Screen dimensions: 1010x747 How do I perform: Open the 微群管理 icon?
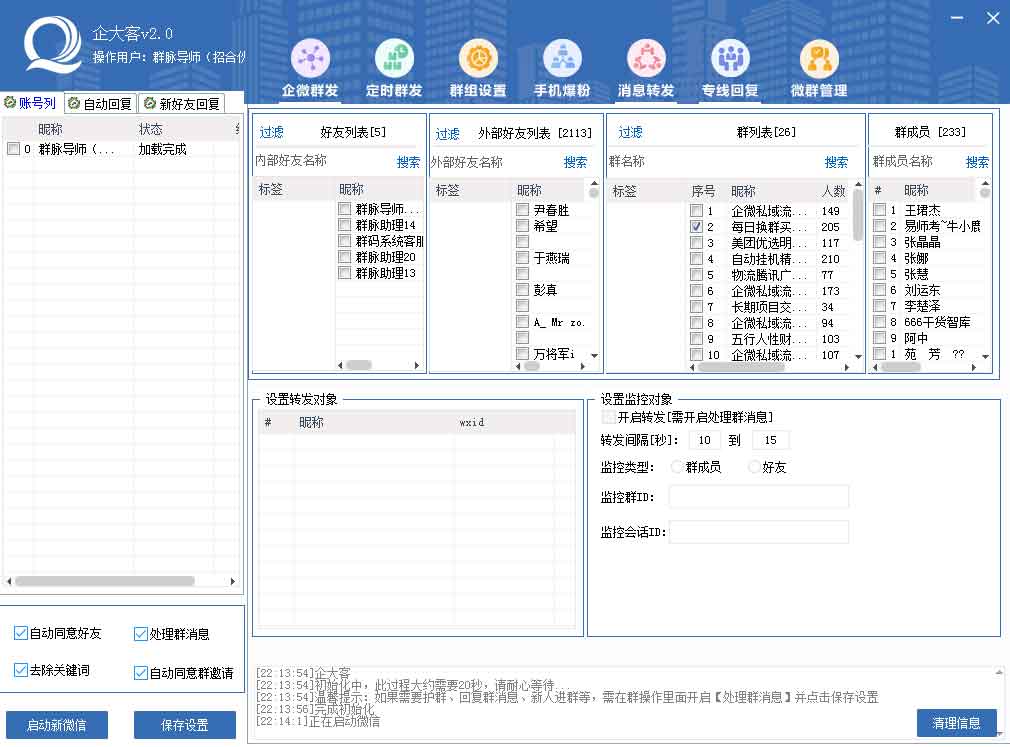point(818,60)
